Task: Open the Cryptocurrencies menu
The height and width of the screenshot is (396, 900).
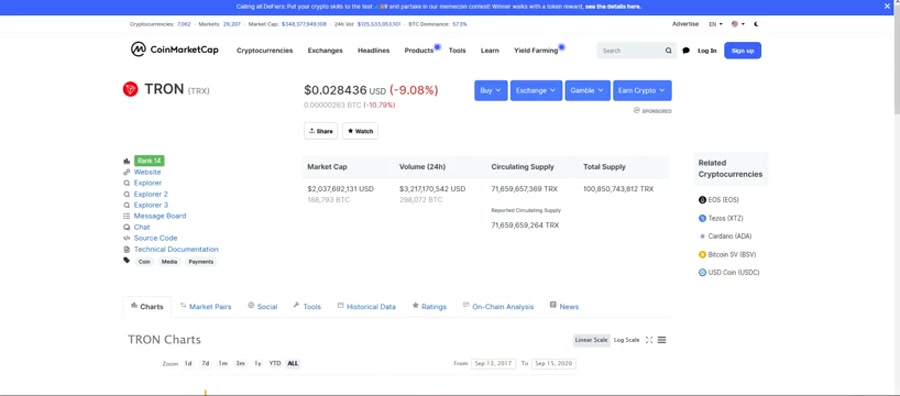Action: [265, 51]
